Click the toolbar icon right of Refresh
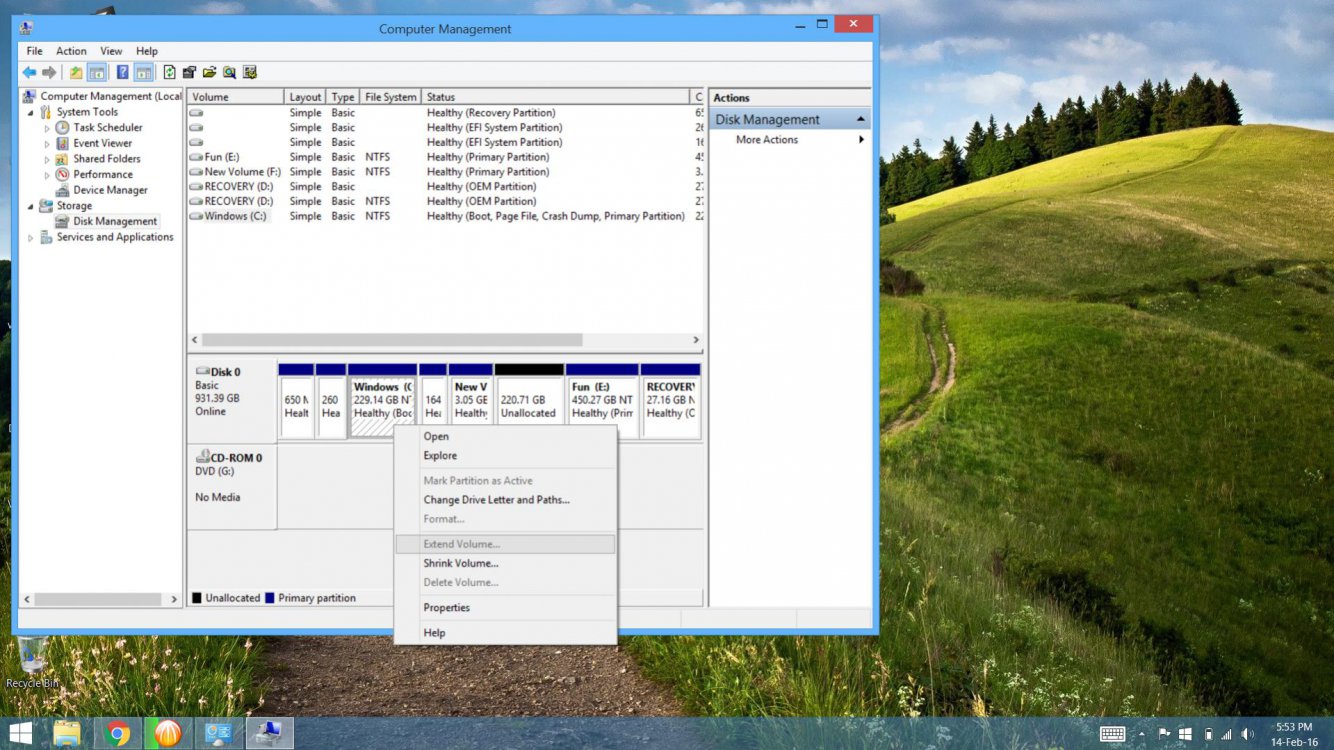The image size is (1334, 750). click(x=190, y=72)
